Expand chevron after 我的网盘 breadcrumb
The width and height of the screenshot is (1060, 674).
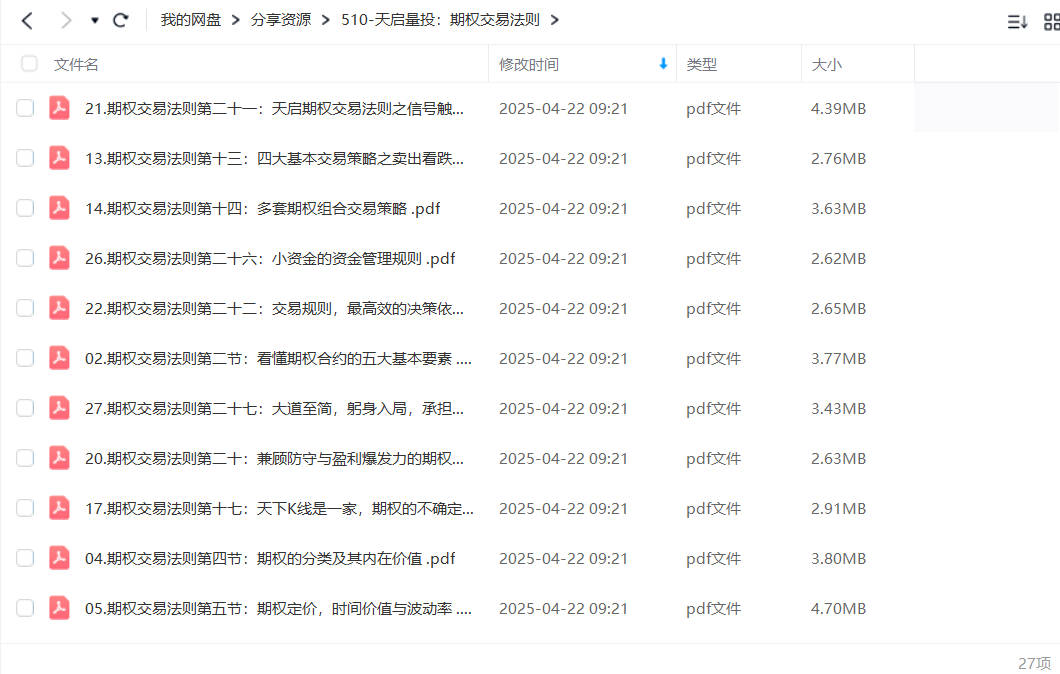tap(235, 20)
